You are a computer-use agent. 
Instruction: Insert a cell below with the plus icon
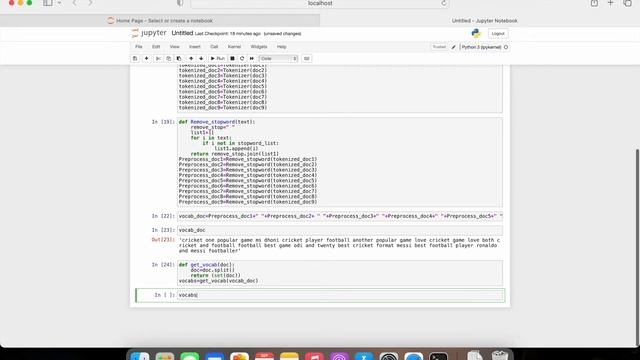tap(146, 58)
